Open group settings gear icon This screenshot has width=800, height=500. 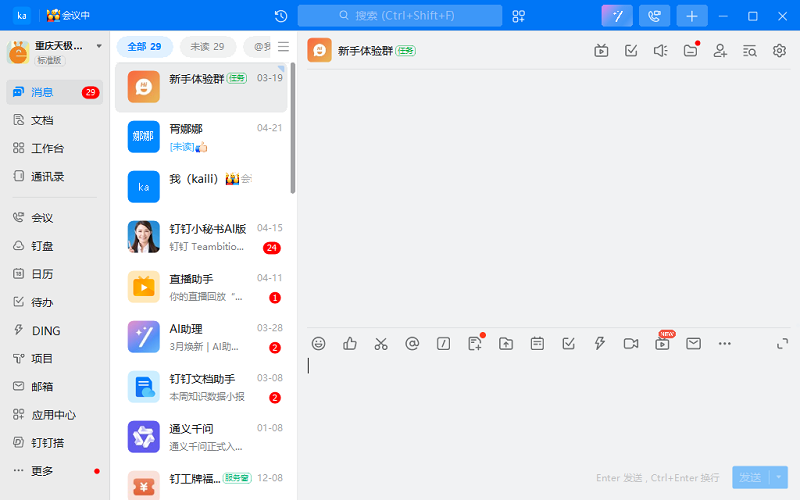click(780, 51)
